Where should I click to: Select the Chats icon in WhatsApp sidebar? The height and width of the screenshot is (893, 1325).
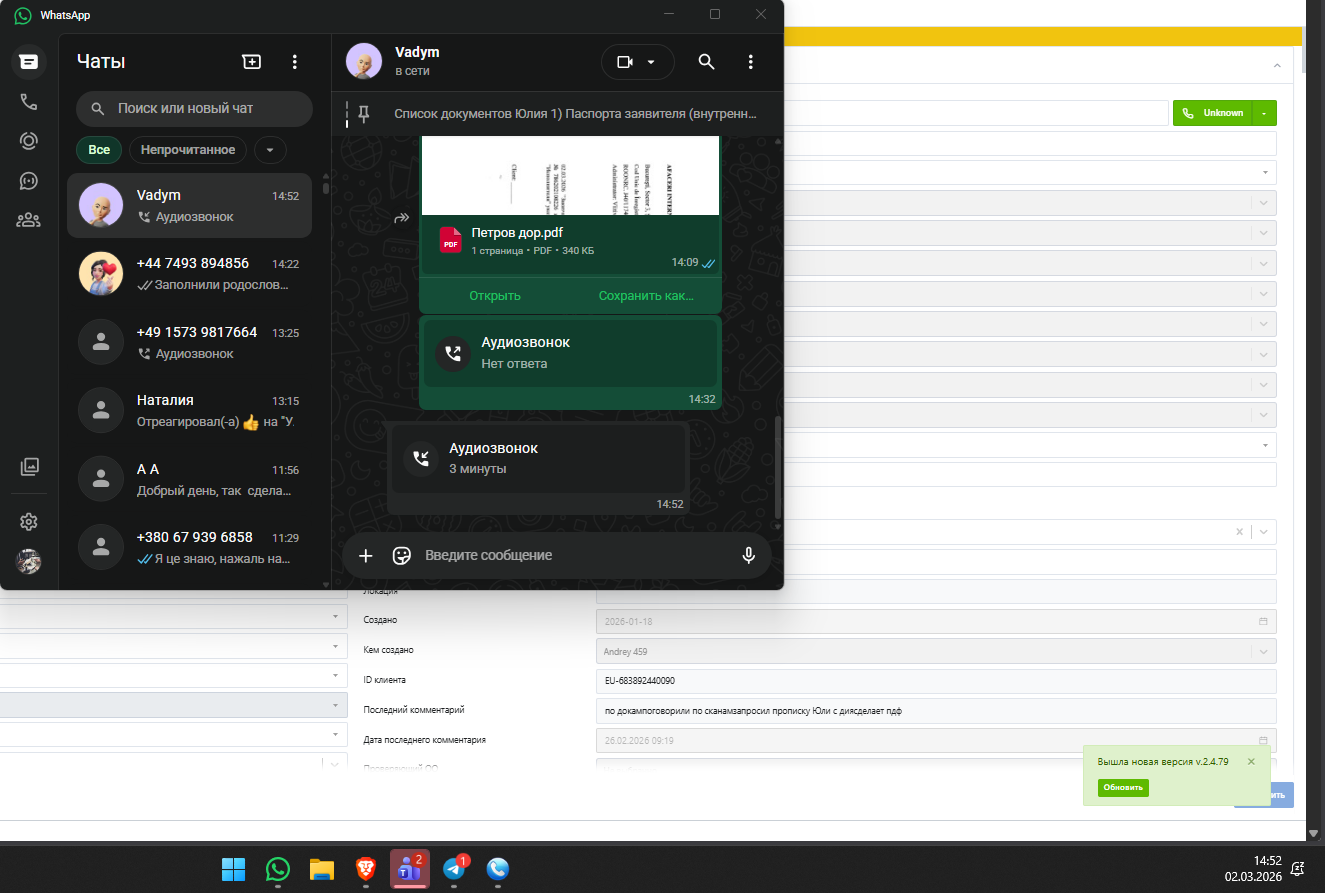28,62
